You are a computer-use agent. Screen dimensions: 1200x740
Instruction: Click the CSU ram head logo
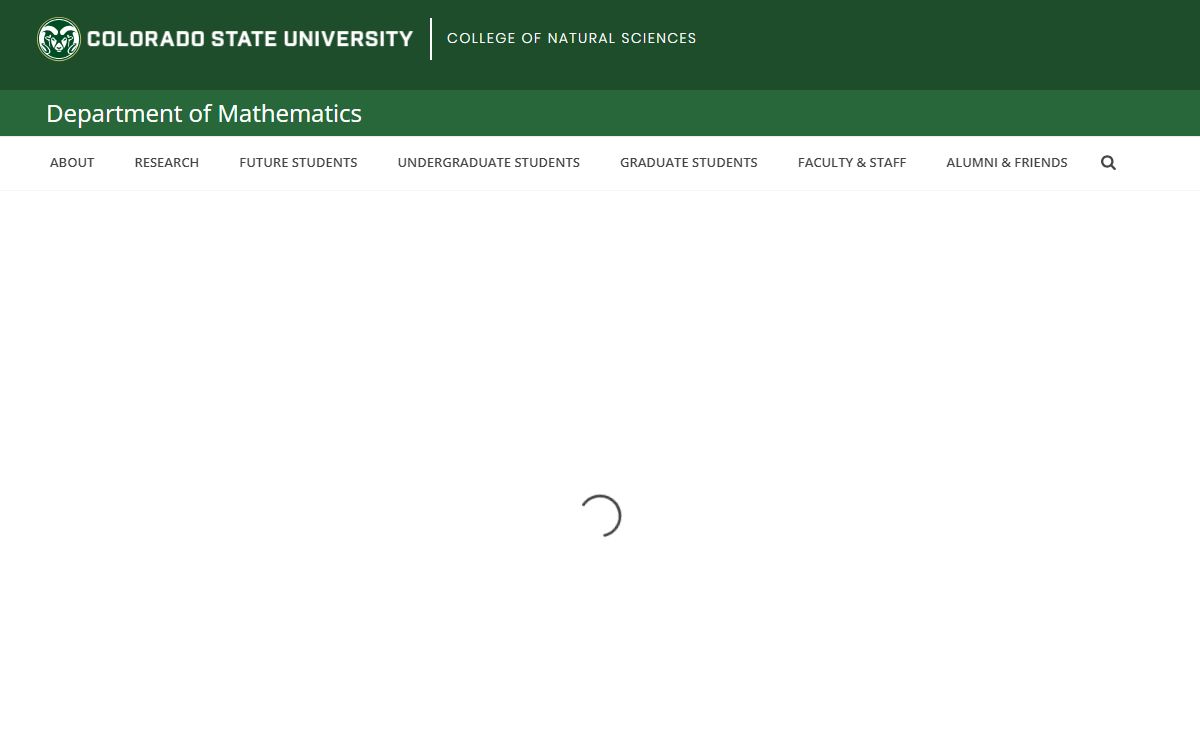point(59,39)
